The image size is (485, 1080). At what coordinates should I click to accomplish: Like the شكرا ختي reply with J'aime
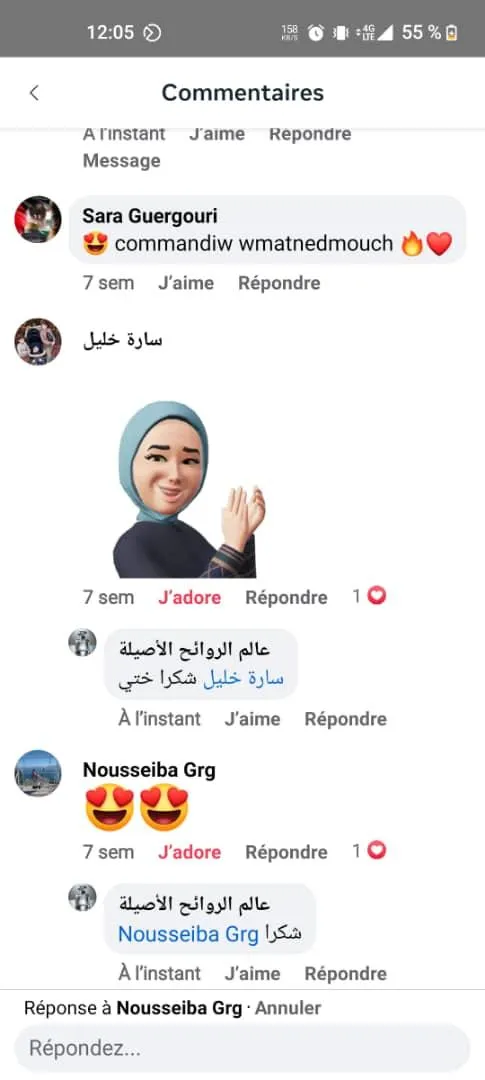click(x=252, y=719)
